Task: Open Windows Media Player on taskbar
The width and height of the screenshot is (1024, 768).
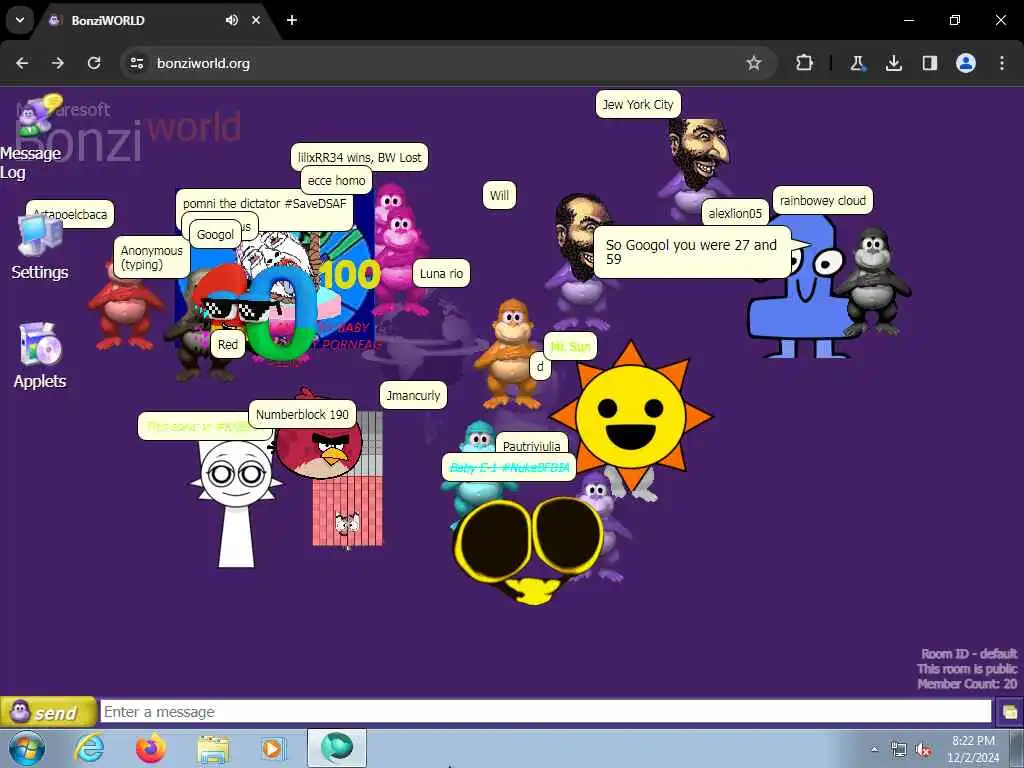Action: pyautogui.click(x=272, y=749)
